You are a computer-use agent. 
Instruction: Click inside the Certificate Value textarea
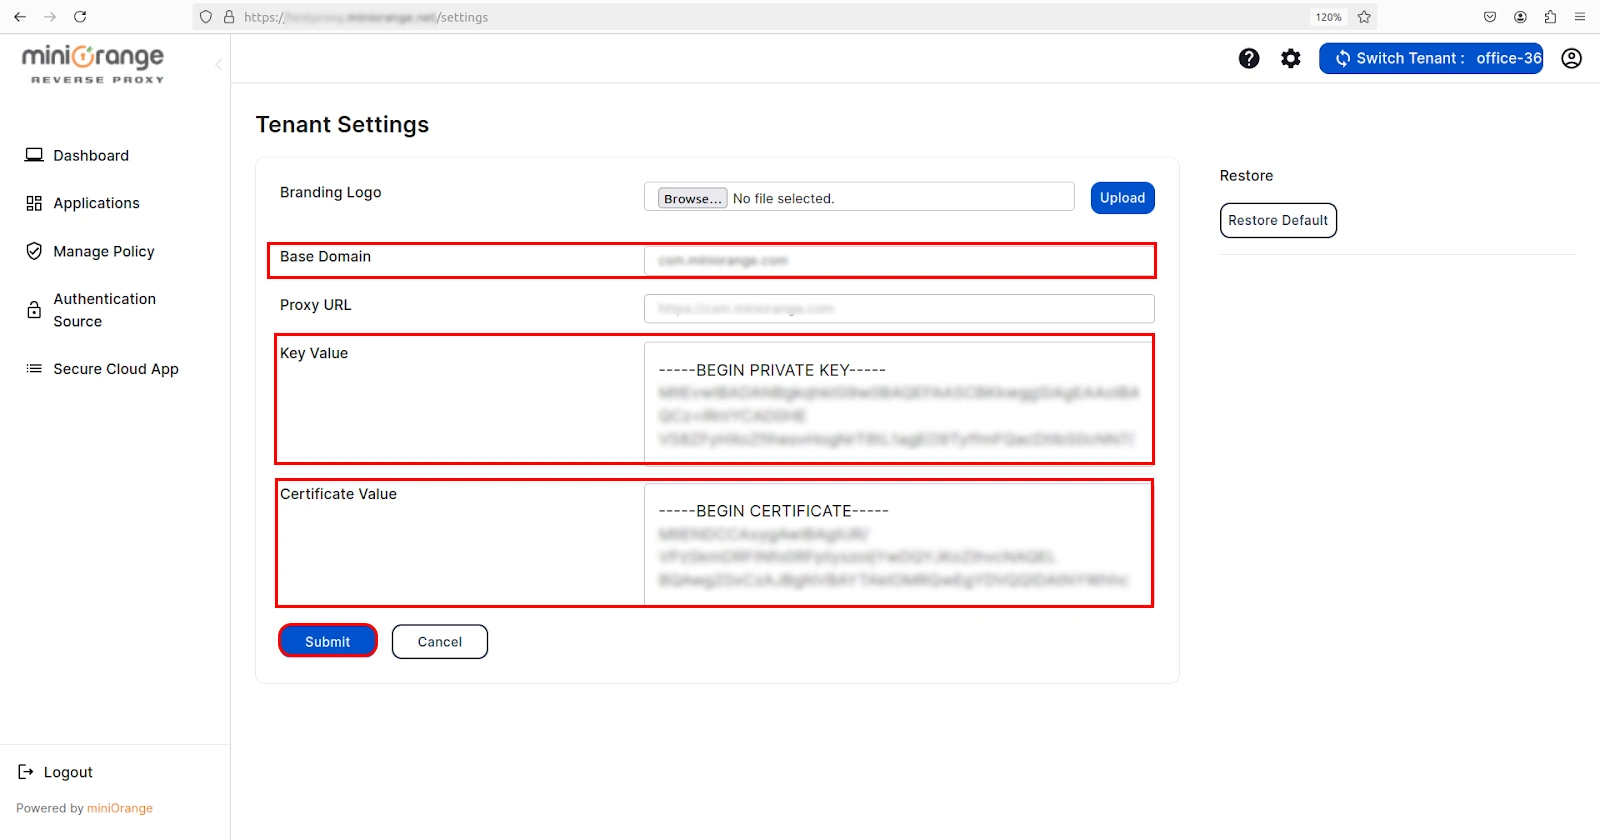[x=898, y=544]
